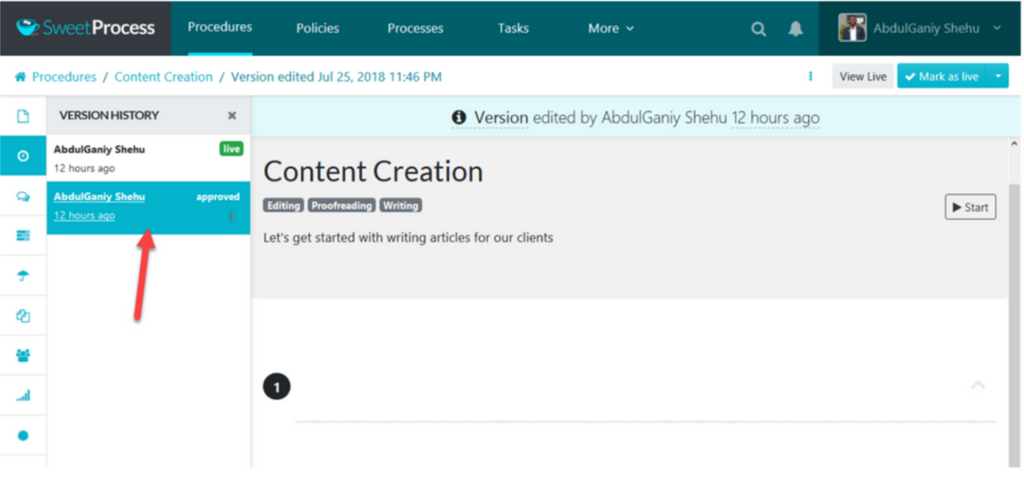Select the document page icon in sidebar

coord(23,116)
